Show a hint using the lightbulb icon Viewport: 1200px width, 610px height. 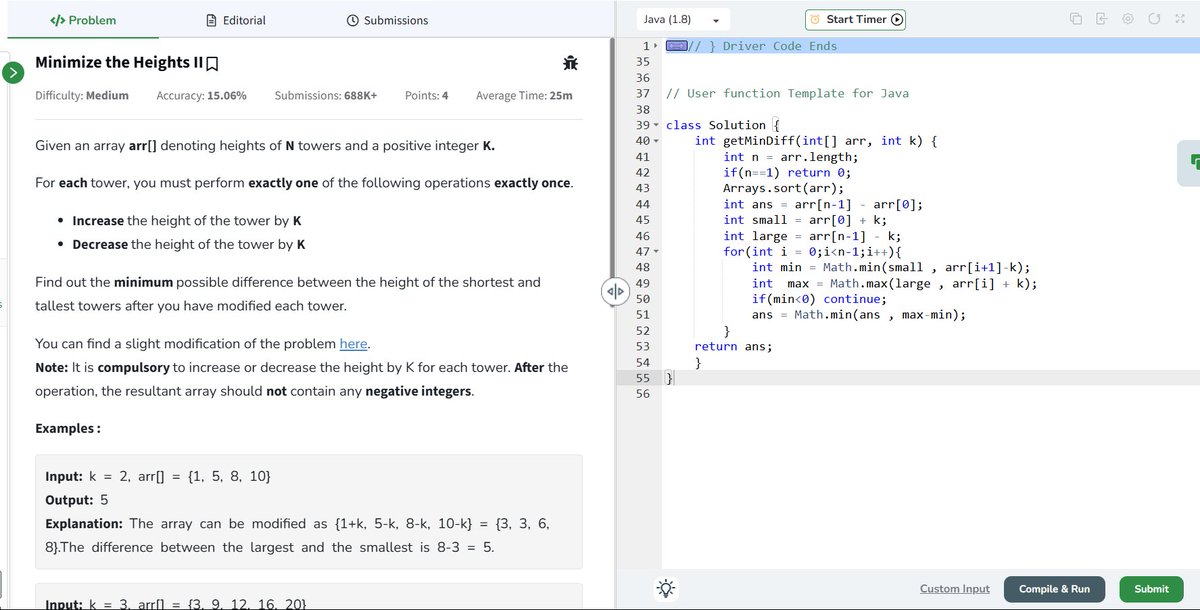[x=664, y=589]
